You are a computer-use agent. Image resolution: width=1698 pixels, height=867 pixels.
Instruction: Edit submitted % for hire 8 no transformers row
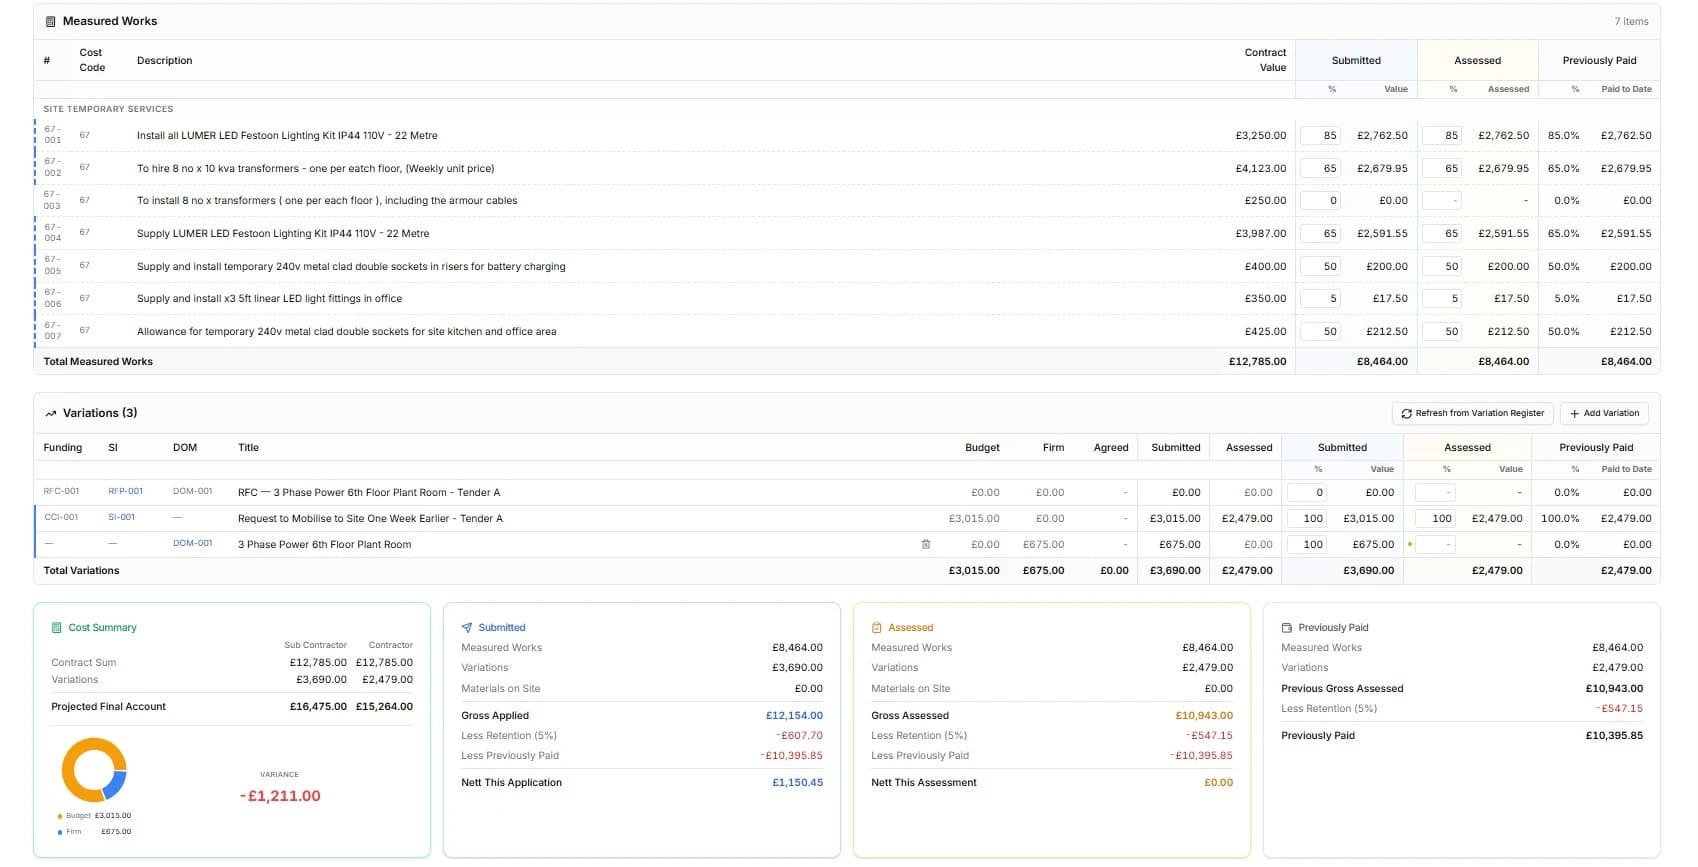(1320, 168)
